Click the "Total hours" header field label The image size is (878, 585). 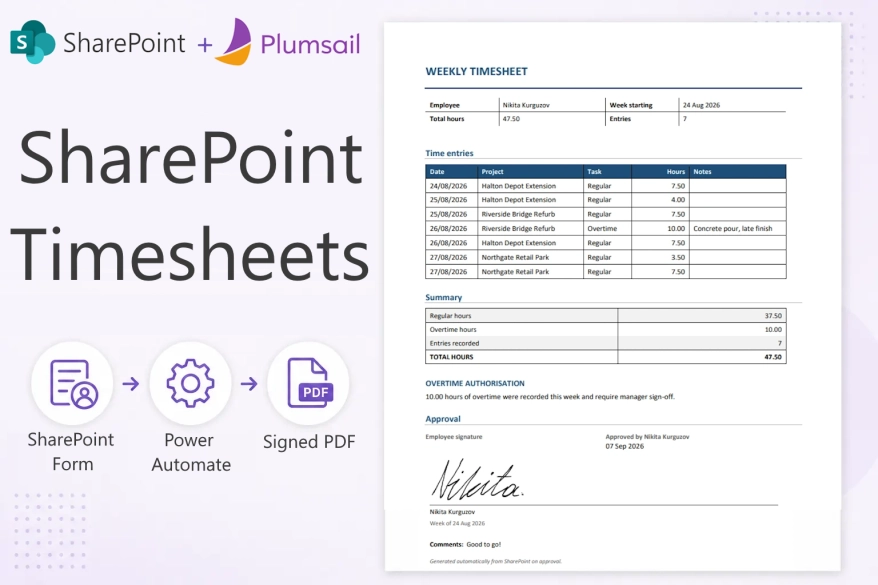coord(446,119)
